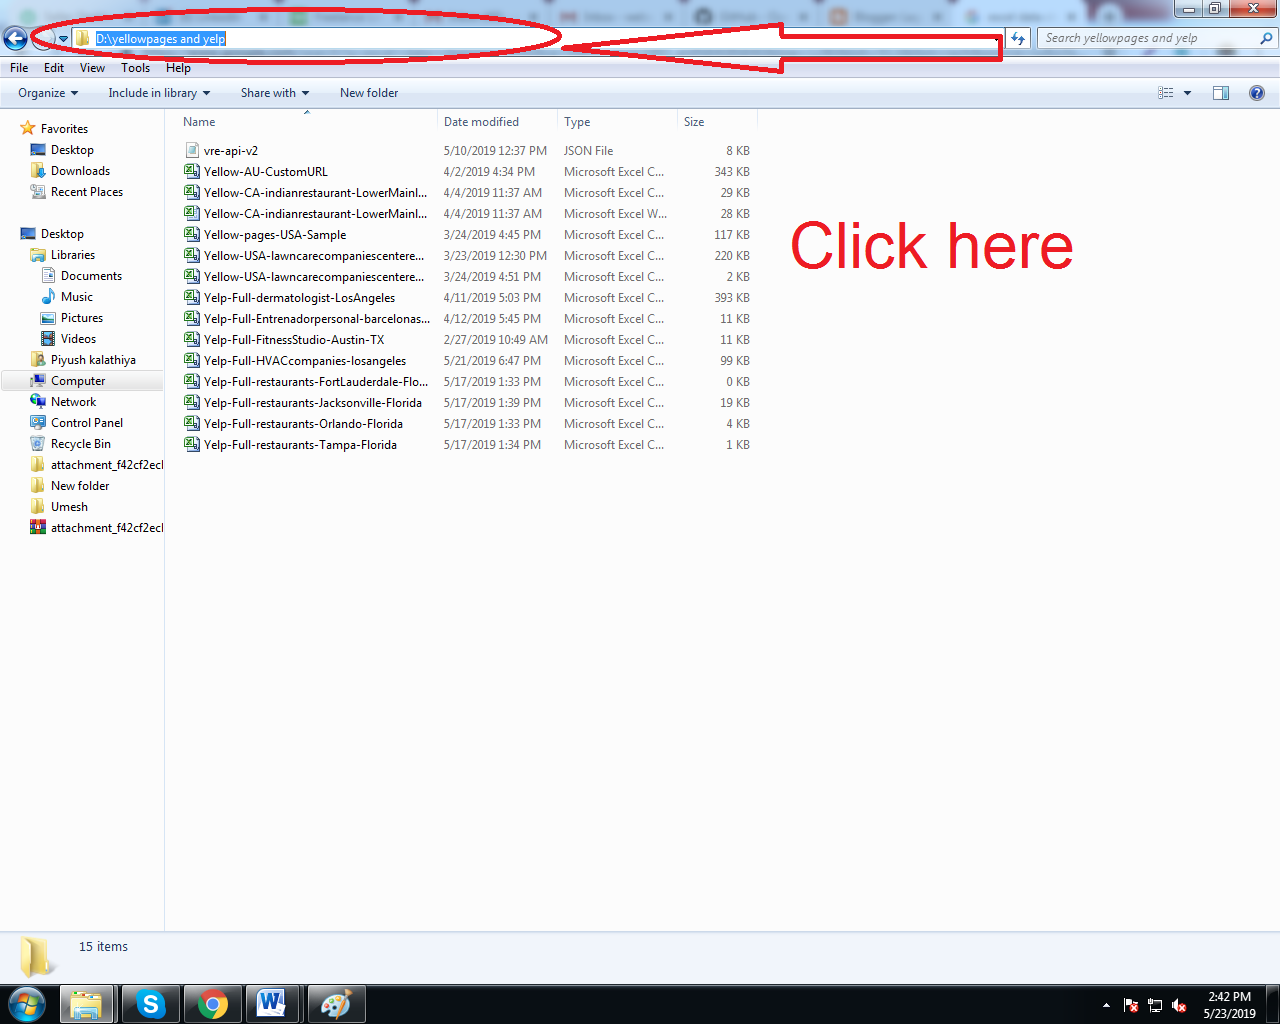Open Google Chrome from the taskbar
The height and width of the screenshot is (1024, 1280).
[x=212, y=1004]
